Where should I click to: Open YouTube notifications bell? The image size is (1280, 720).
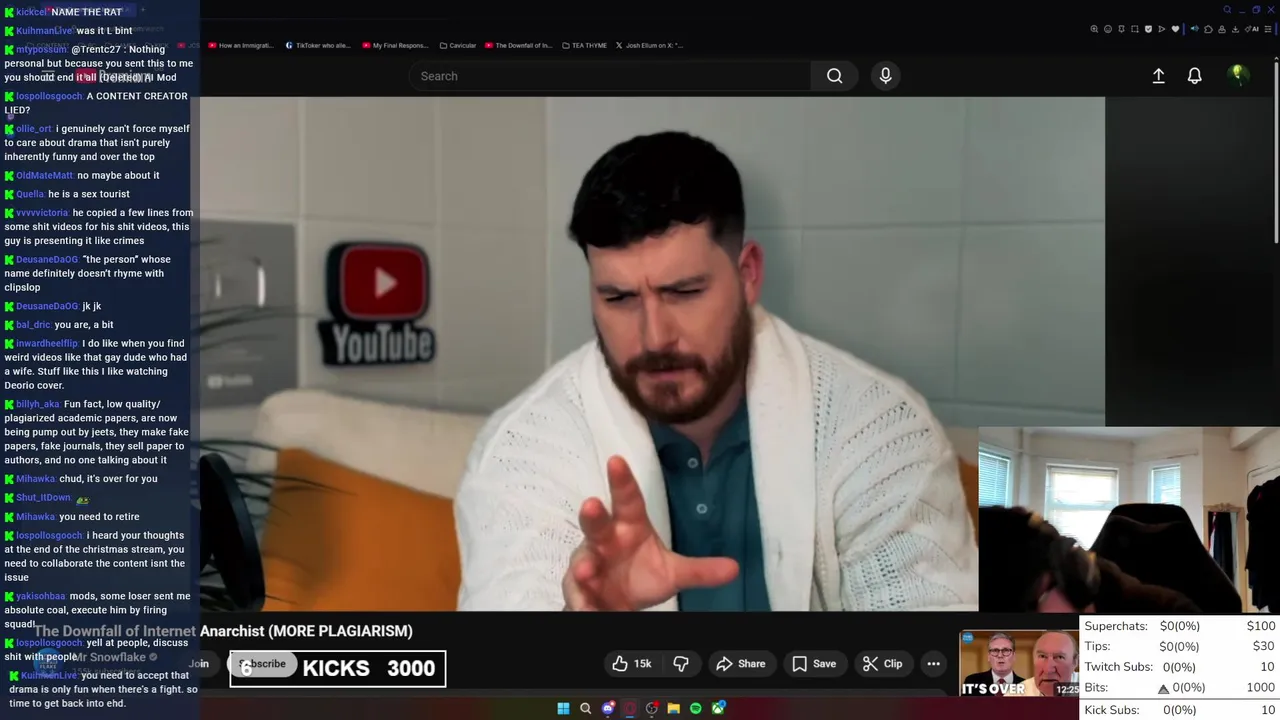click(x=1194, y=76)
